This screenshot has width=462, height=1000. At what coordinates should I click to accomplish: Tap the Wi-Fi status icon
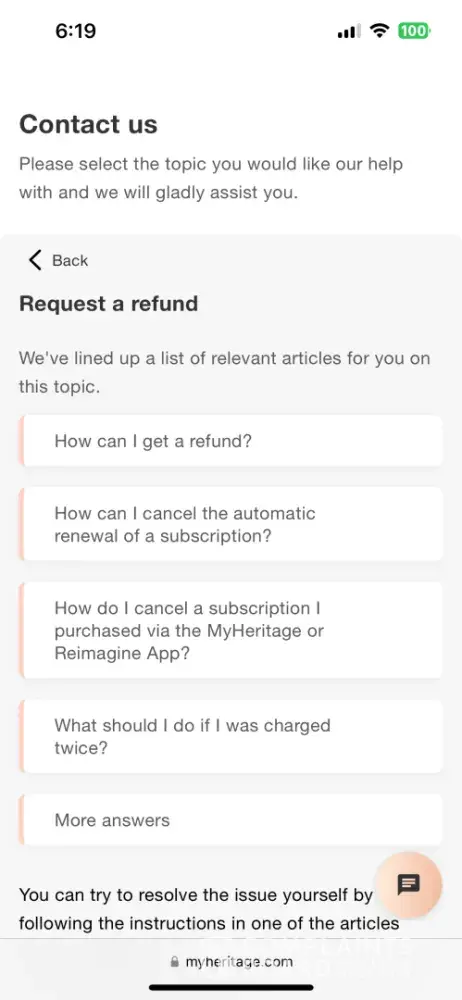coord(380,31)
